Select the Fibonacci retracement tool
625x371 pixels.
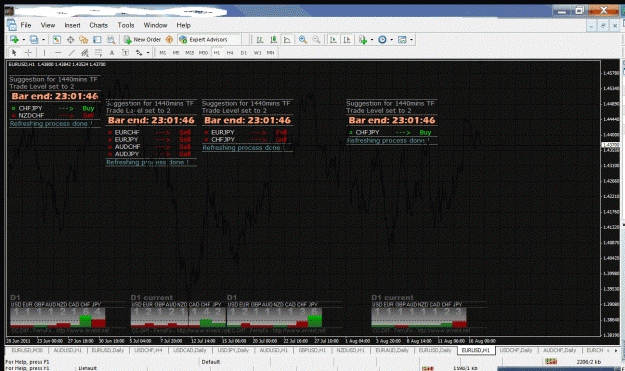(x=98, y=53)
